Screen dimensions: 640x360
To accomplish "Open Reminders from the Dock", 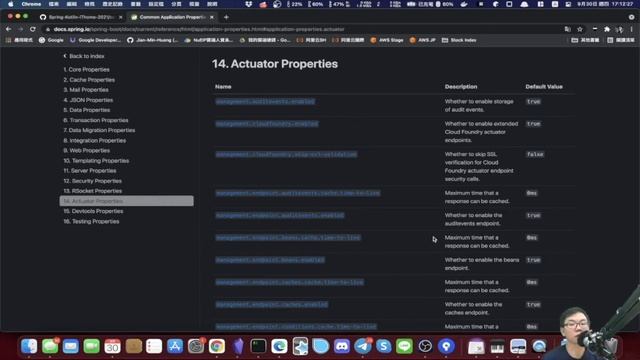I will [154, 346].
